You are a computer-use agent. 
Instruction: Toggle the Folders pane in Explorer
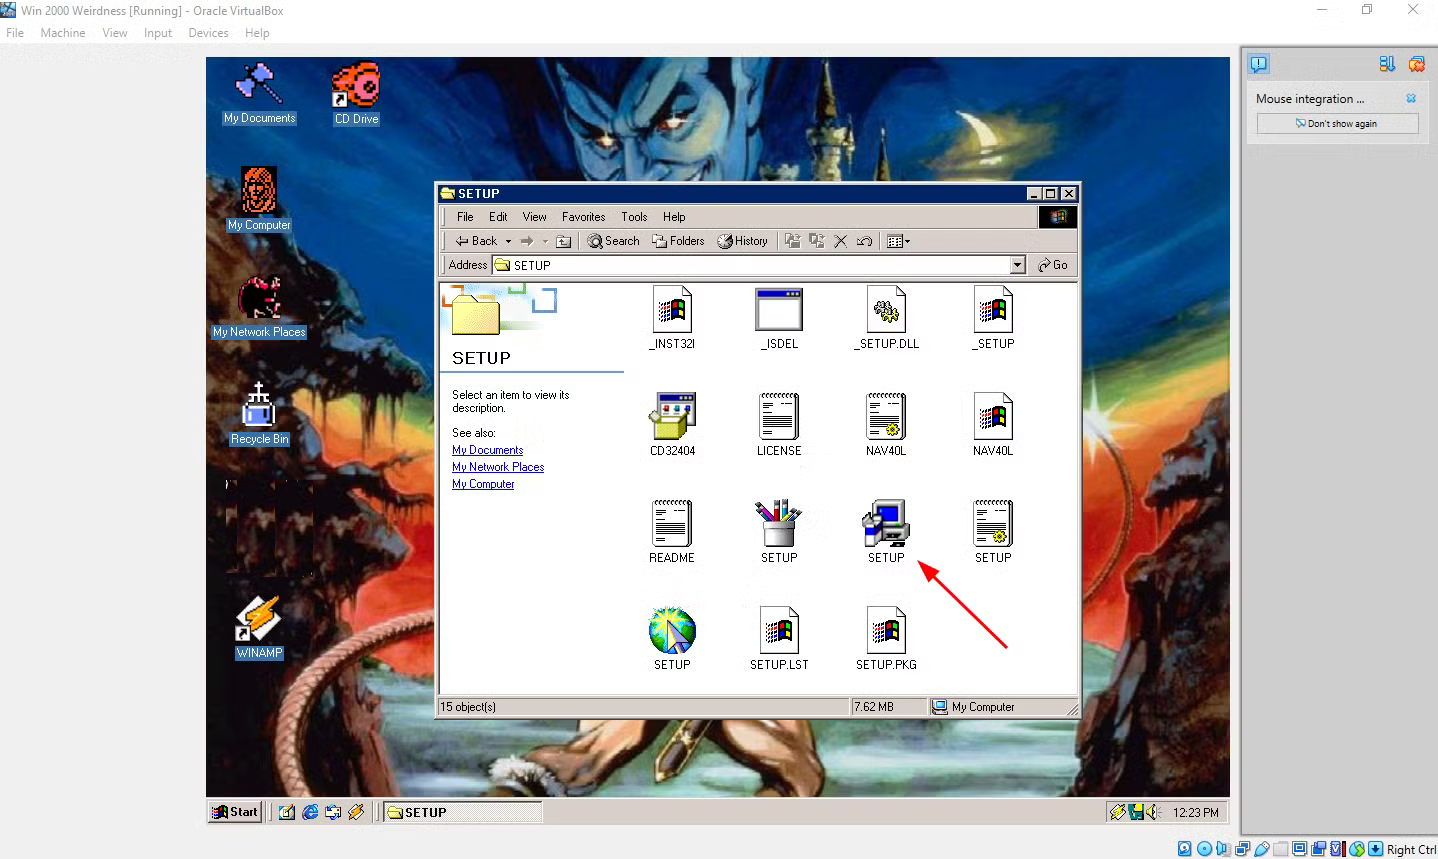pyautogui.click(x=678, y=241)
